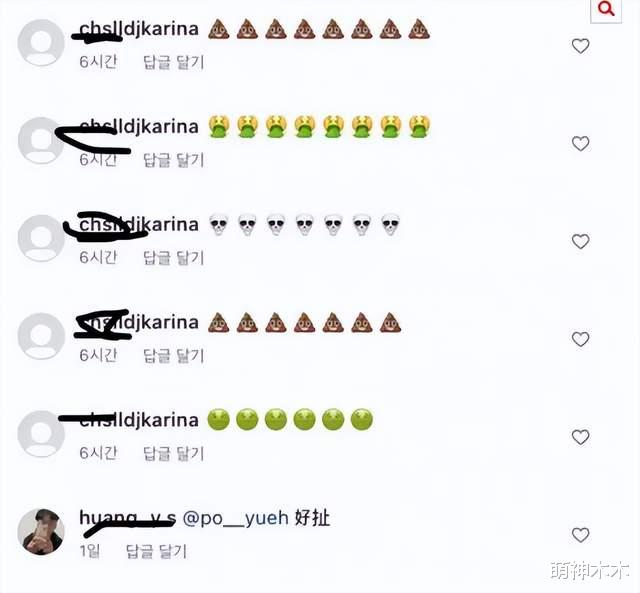Open huang_y_s username link
Screen dimensions: 640x593
[128, 518]
